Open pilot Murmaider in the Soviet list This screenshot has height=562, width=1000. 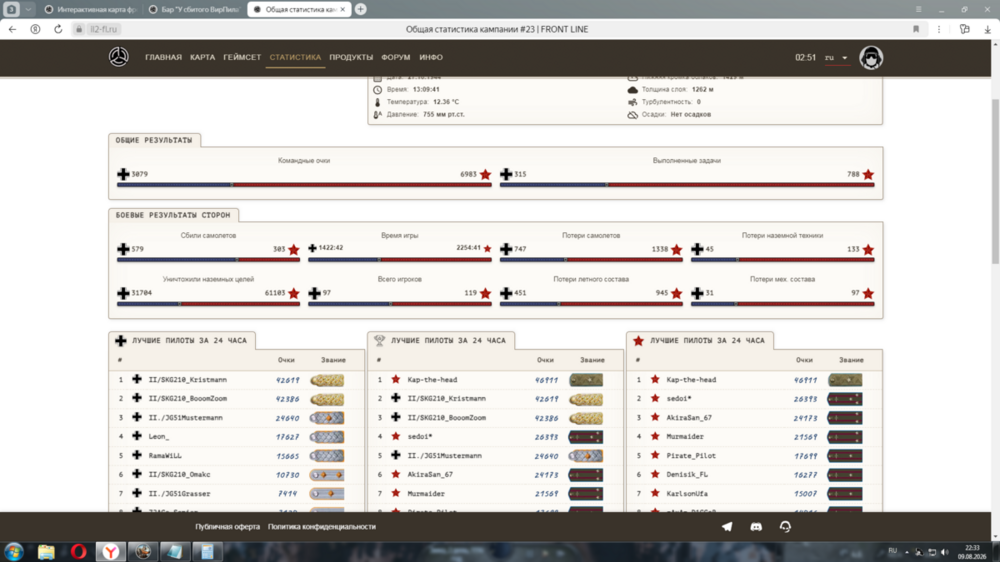tap(685, 437)
